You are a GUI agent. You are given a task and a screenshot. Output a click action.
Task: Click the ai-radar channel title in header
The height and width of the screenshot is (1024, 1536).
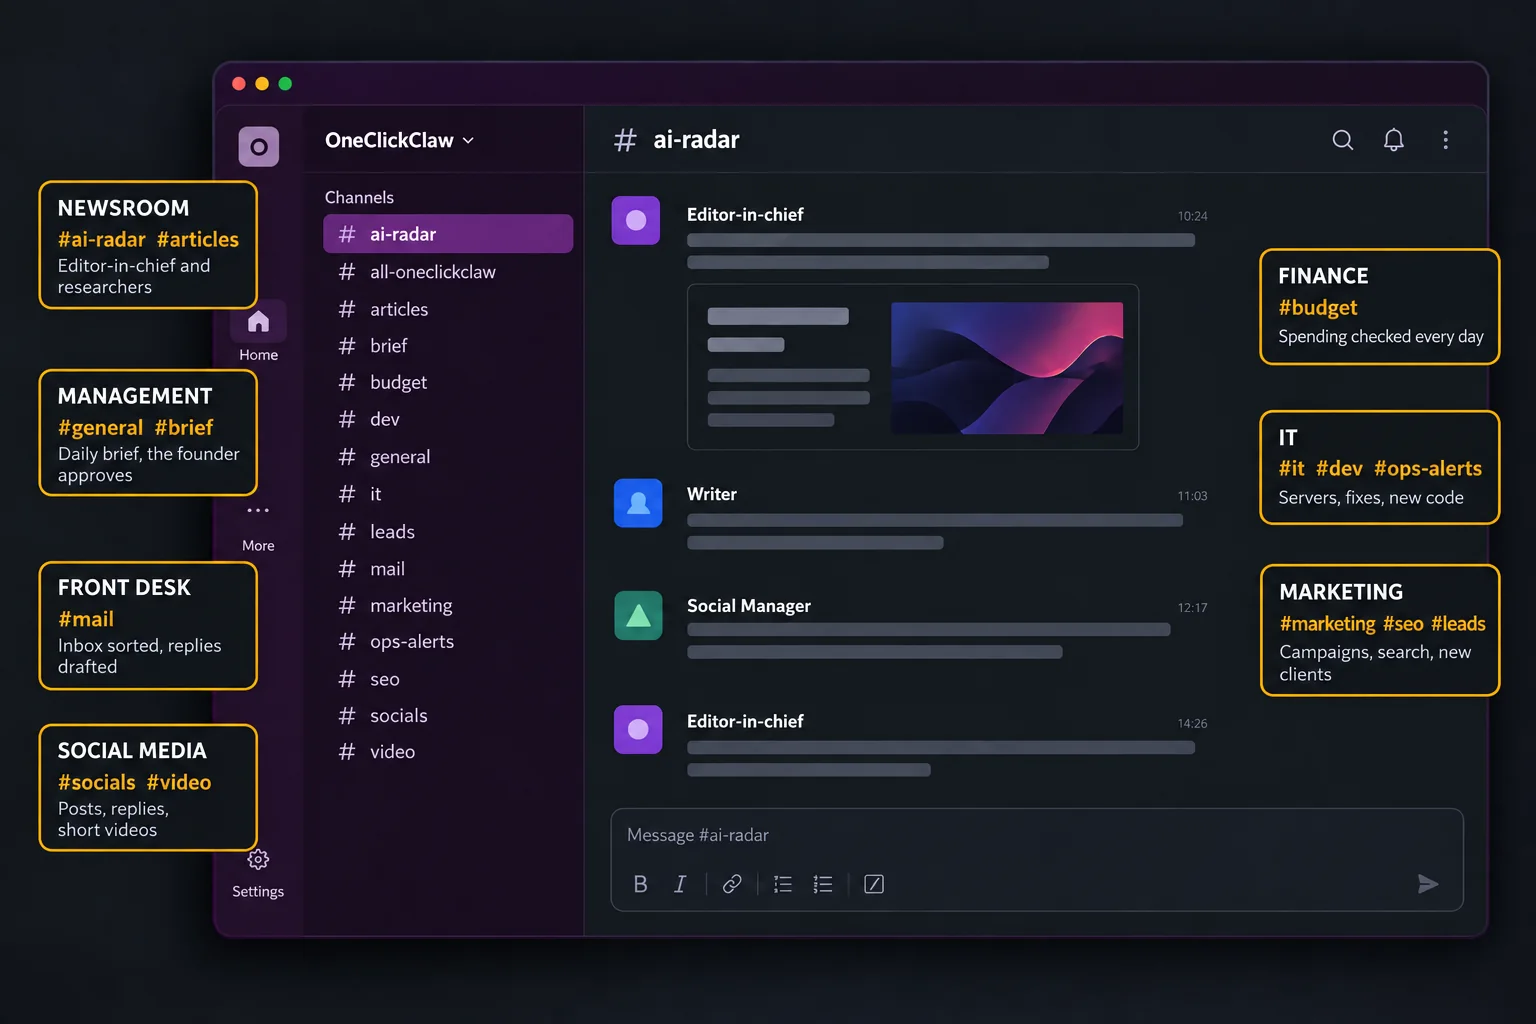point(696,140)
